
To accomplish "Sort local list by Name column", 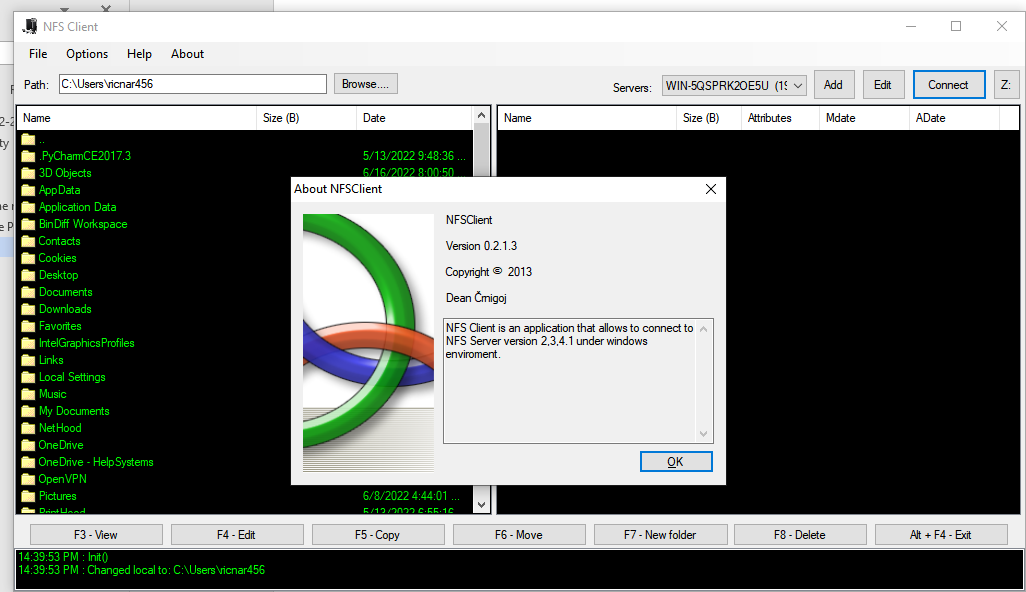I will coord(137,118).
